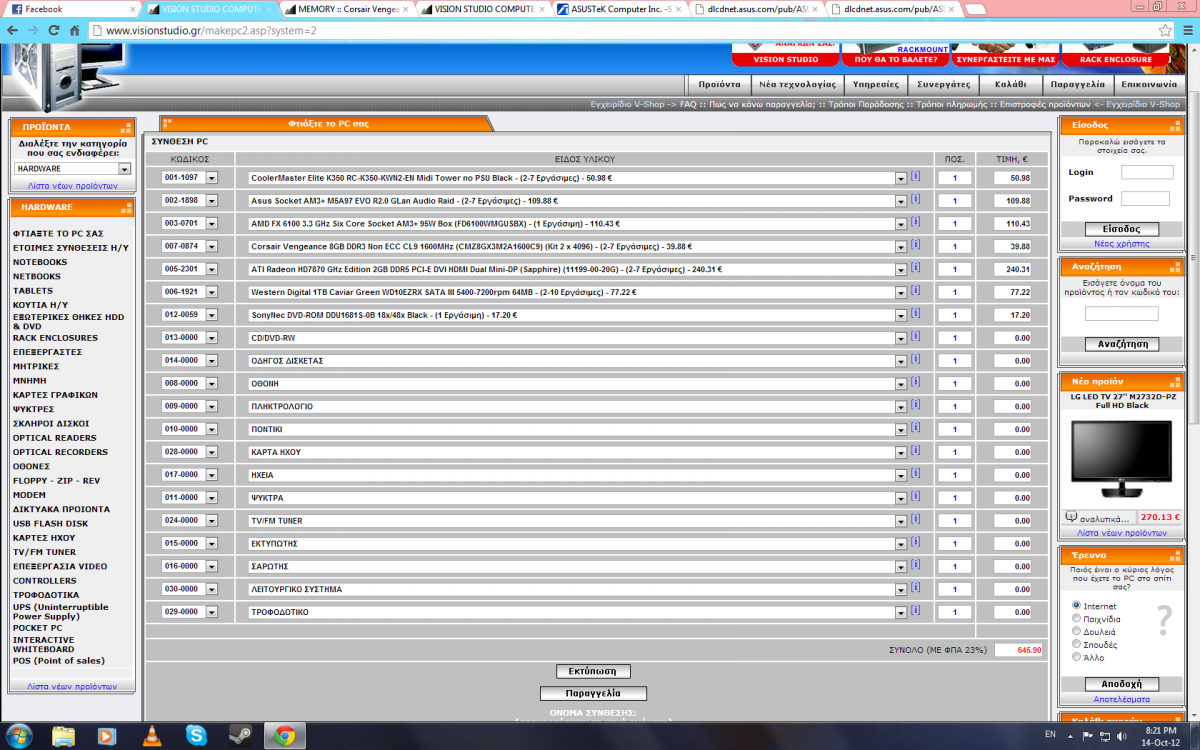Select Internet radio option in survey

point(1076,606)
